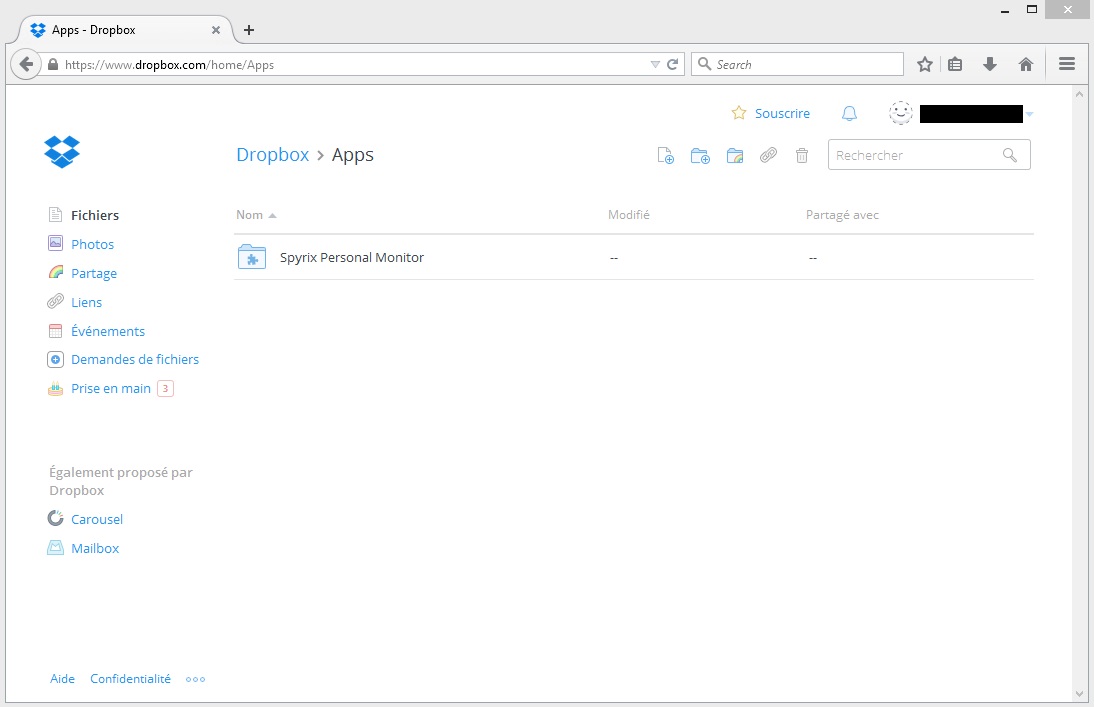Open browser downloads arrow
This screenshot has width=1094, height=707.
[989, 64]
